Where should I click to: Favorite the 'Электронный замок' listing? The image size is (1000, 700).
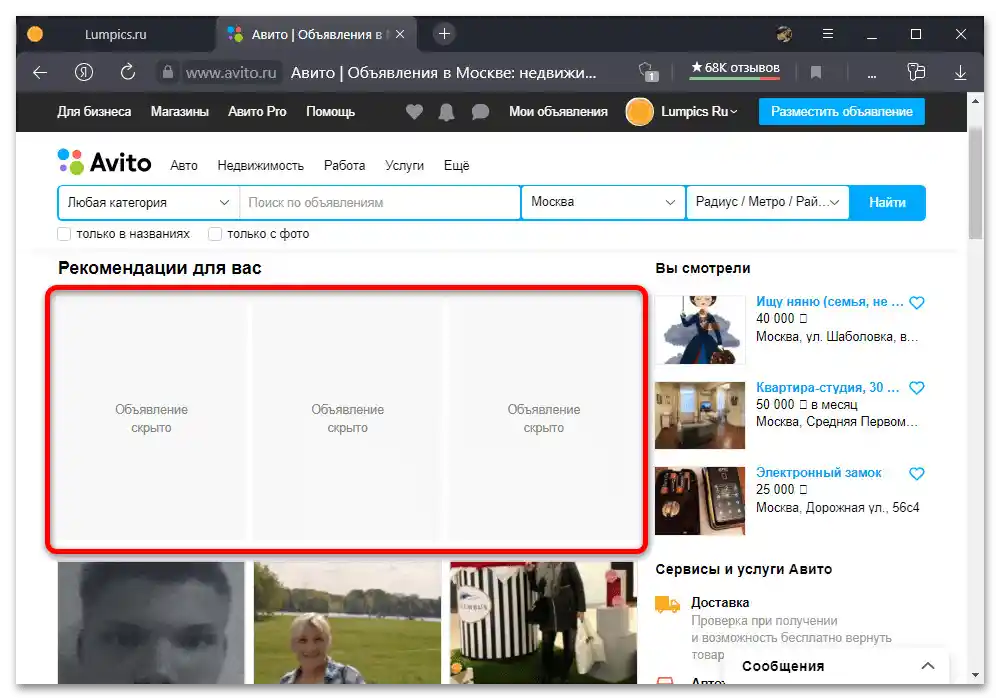tap(916, 473)
